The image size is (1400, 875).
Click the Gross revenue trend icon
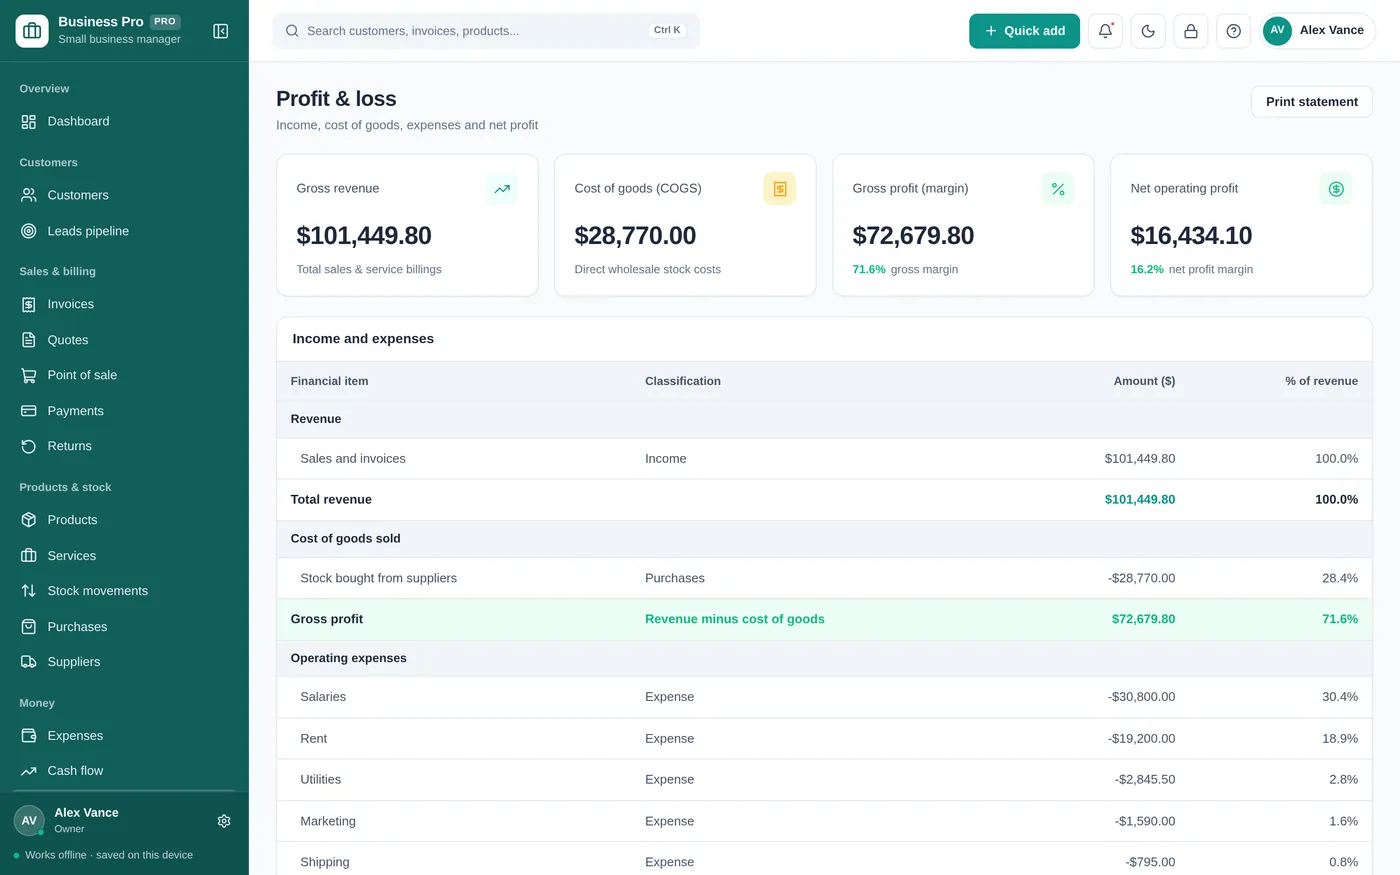tap(502, 189)
